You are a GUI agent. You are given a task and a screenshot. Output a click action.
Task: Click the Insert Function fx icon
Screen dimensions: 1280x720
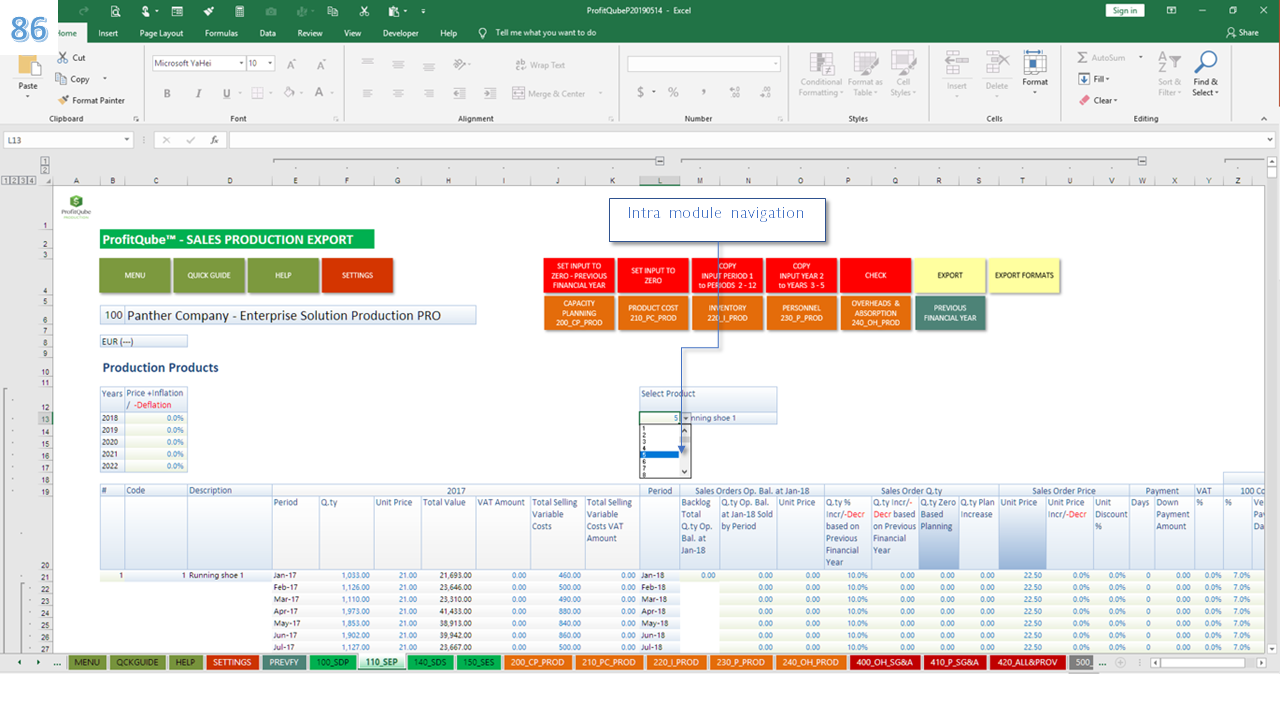click(x=214, y=140)
